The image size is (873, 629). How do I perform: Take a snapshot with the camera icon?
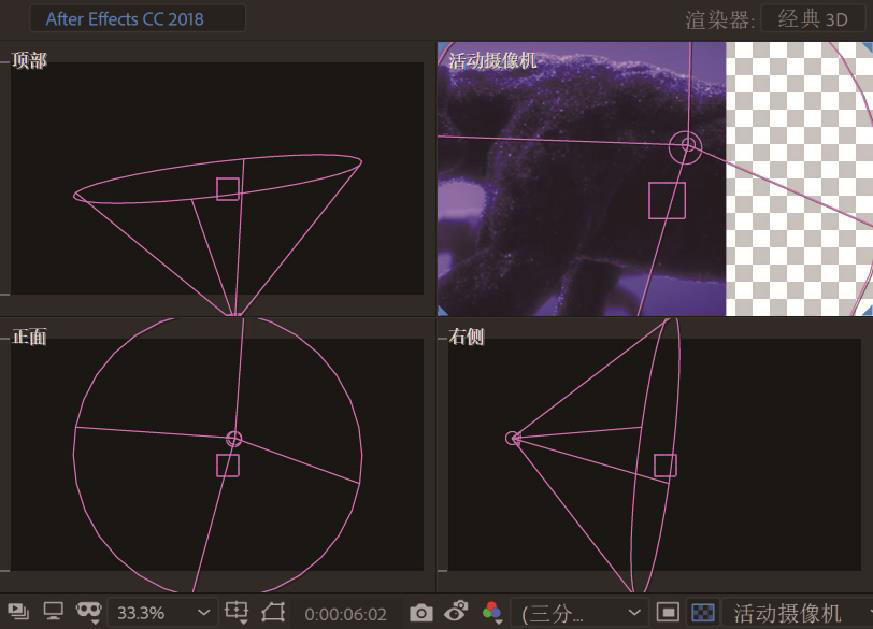pyautogui.click(x=421, y=613)
